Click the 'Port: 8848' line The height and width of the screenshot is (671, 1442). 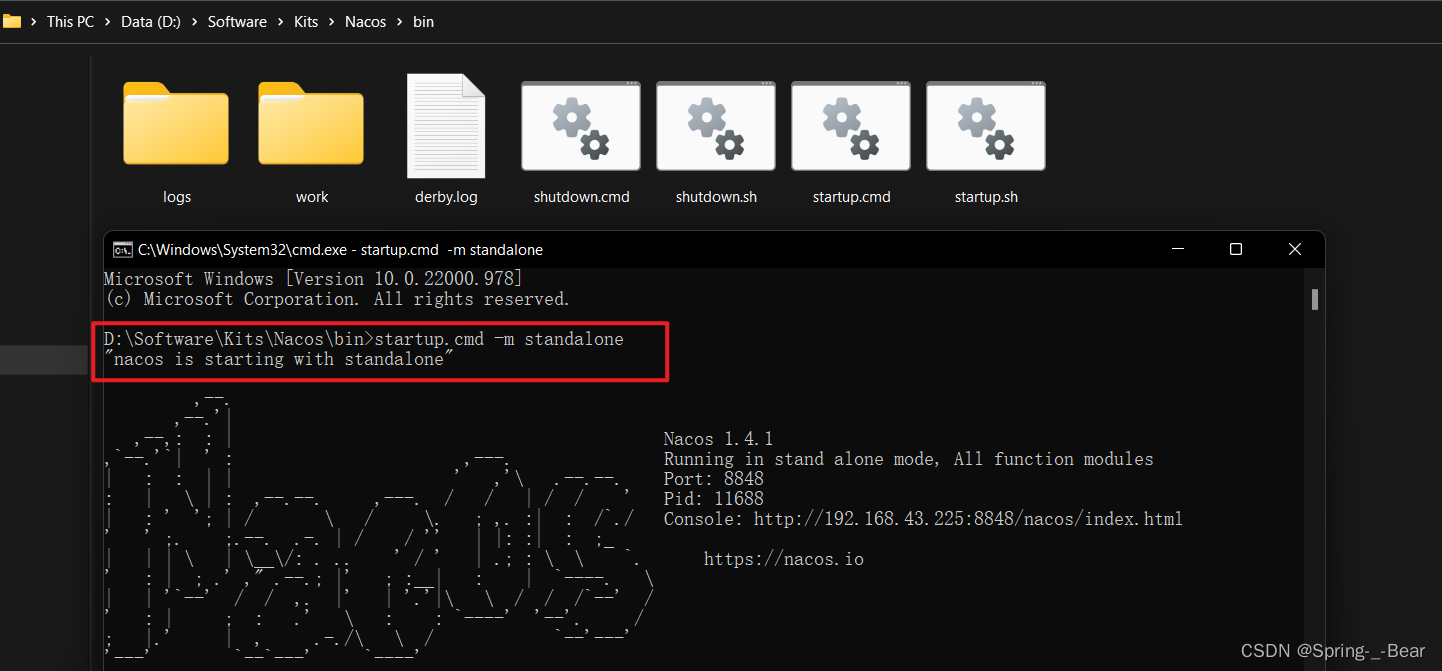coord(713,479)
